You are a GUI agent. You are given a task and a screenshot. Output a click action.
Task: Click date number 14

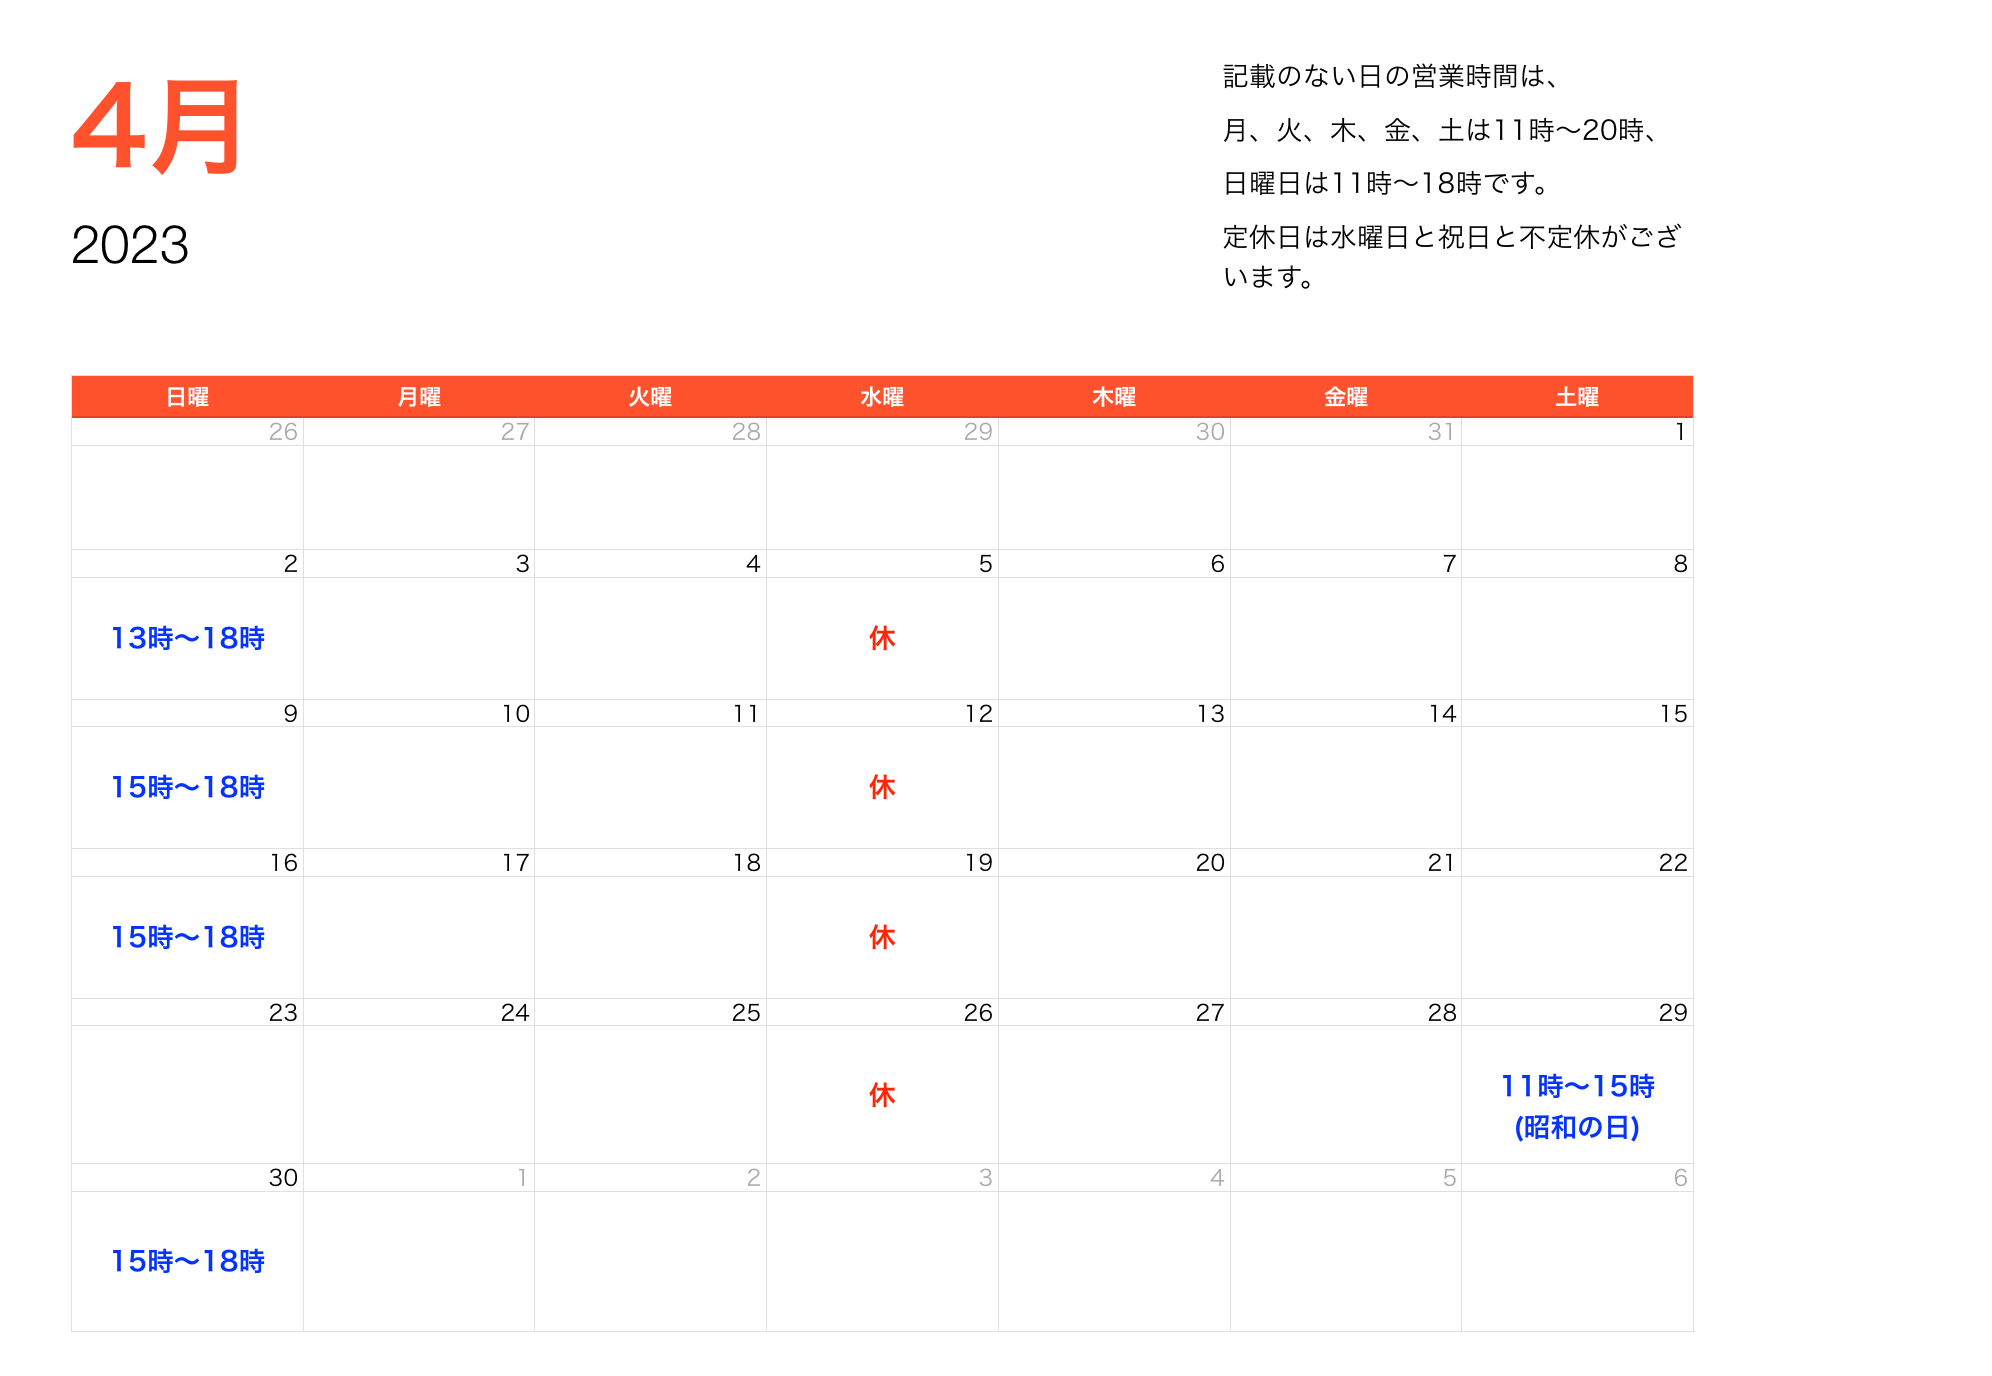(x=1443, y=714)
